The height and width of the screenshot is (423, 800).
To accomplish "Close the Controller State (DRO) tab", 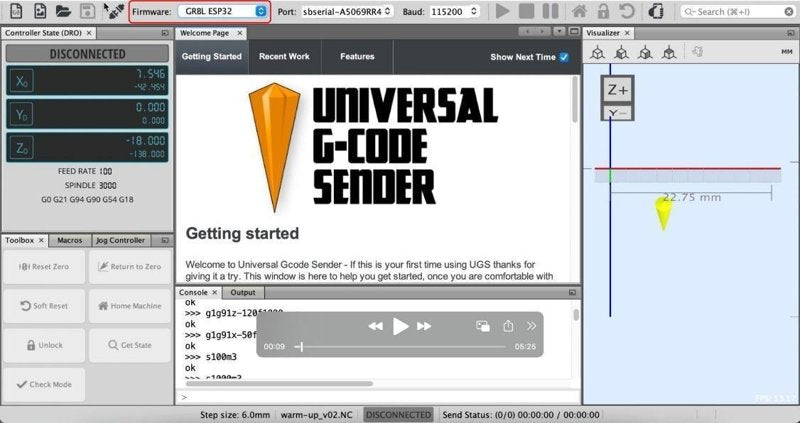I will click(x=89, y=33).
